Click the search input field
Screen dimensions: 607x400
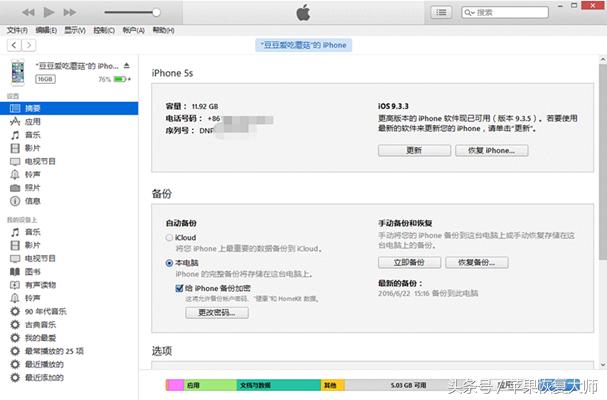[x=505, y=12]
